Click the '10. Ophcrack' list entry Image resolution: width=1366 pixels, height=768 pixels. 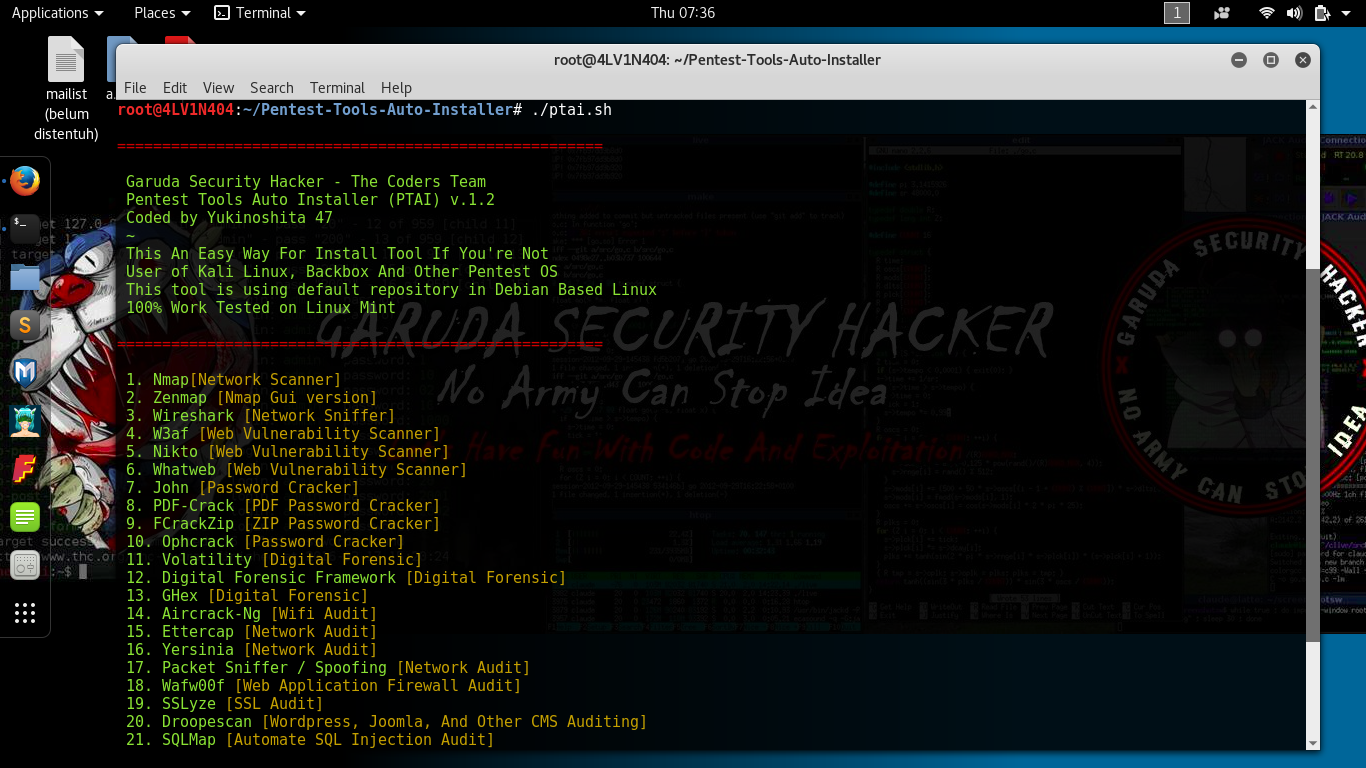tap(265, 542)
